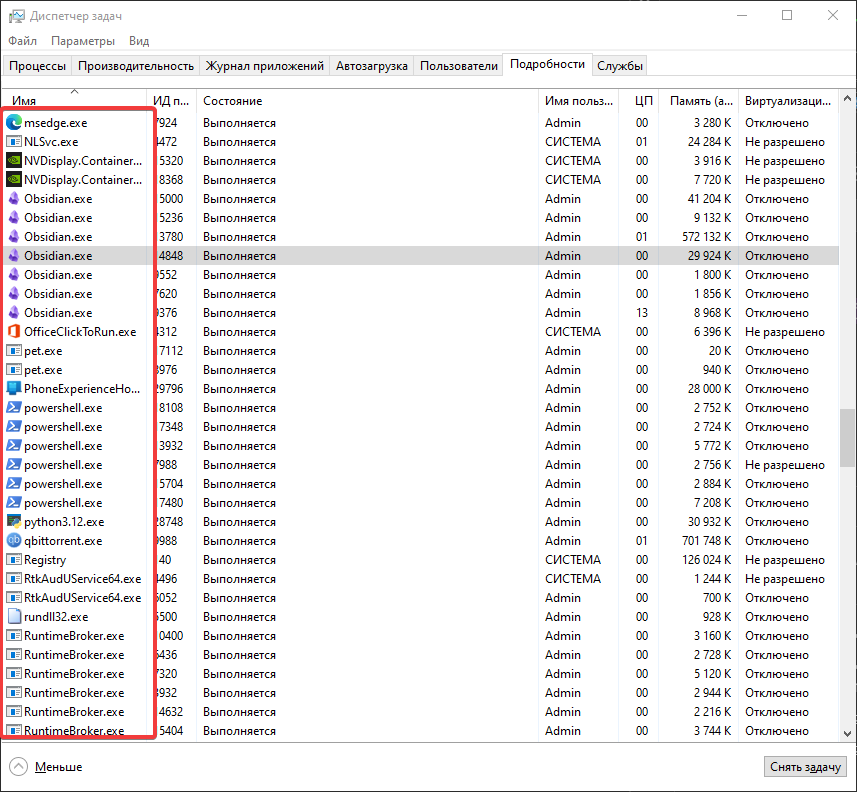Image resolution: width=857 pixels, height=792 pixels.
Task: Click the NLSvc.exe process icon
Action: click(x=14, y=142)
